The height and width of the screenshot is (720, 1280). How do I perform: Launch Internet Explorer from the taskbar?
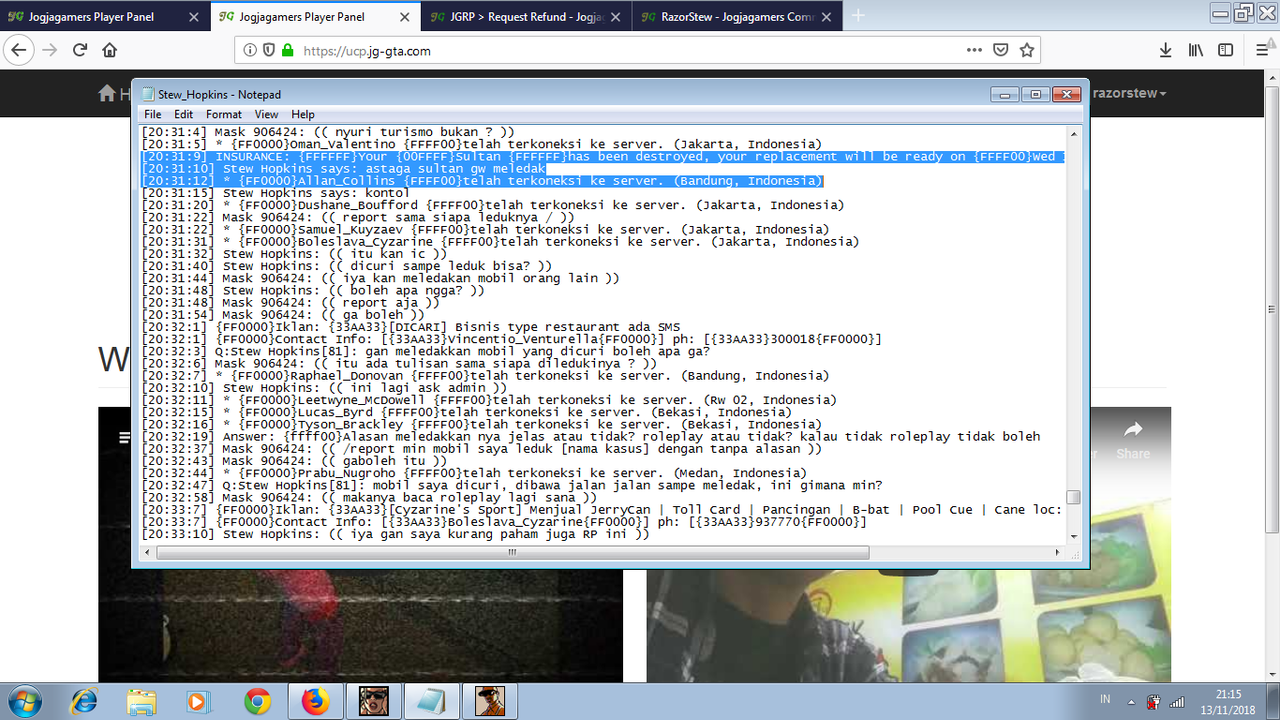tap(85, 701)
